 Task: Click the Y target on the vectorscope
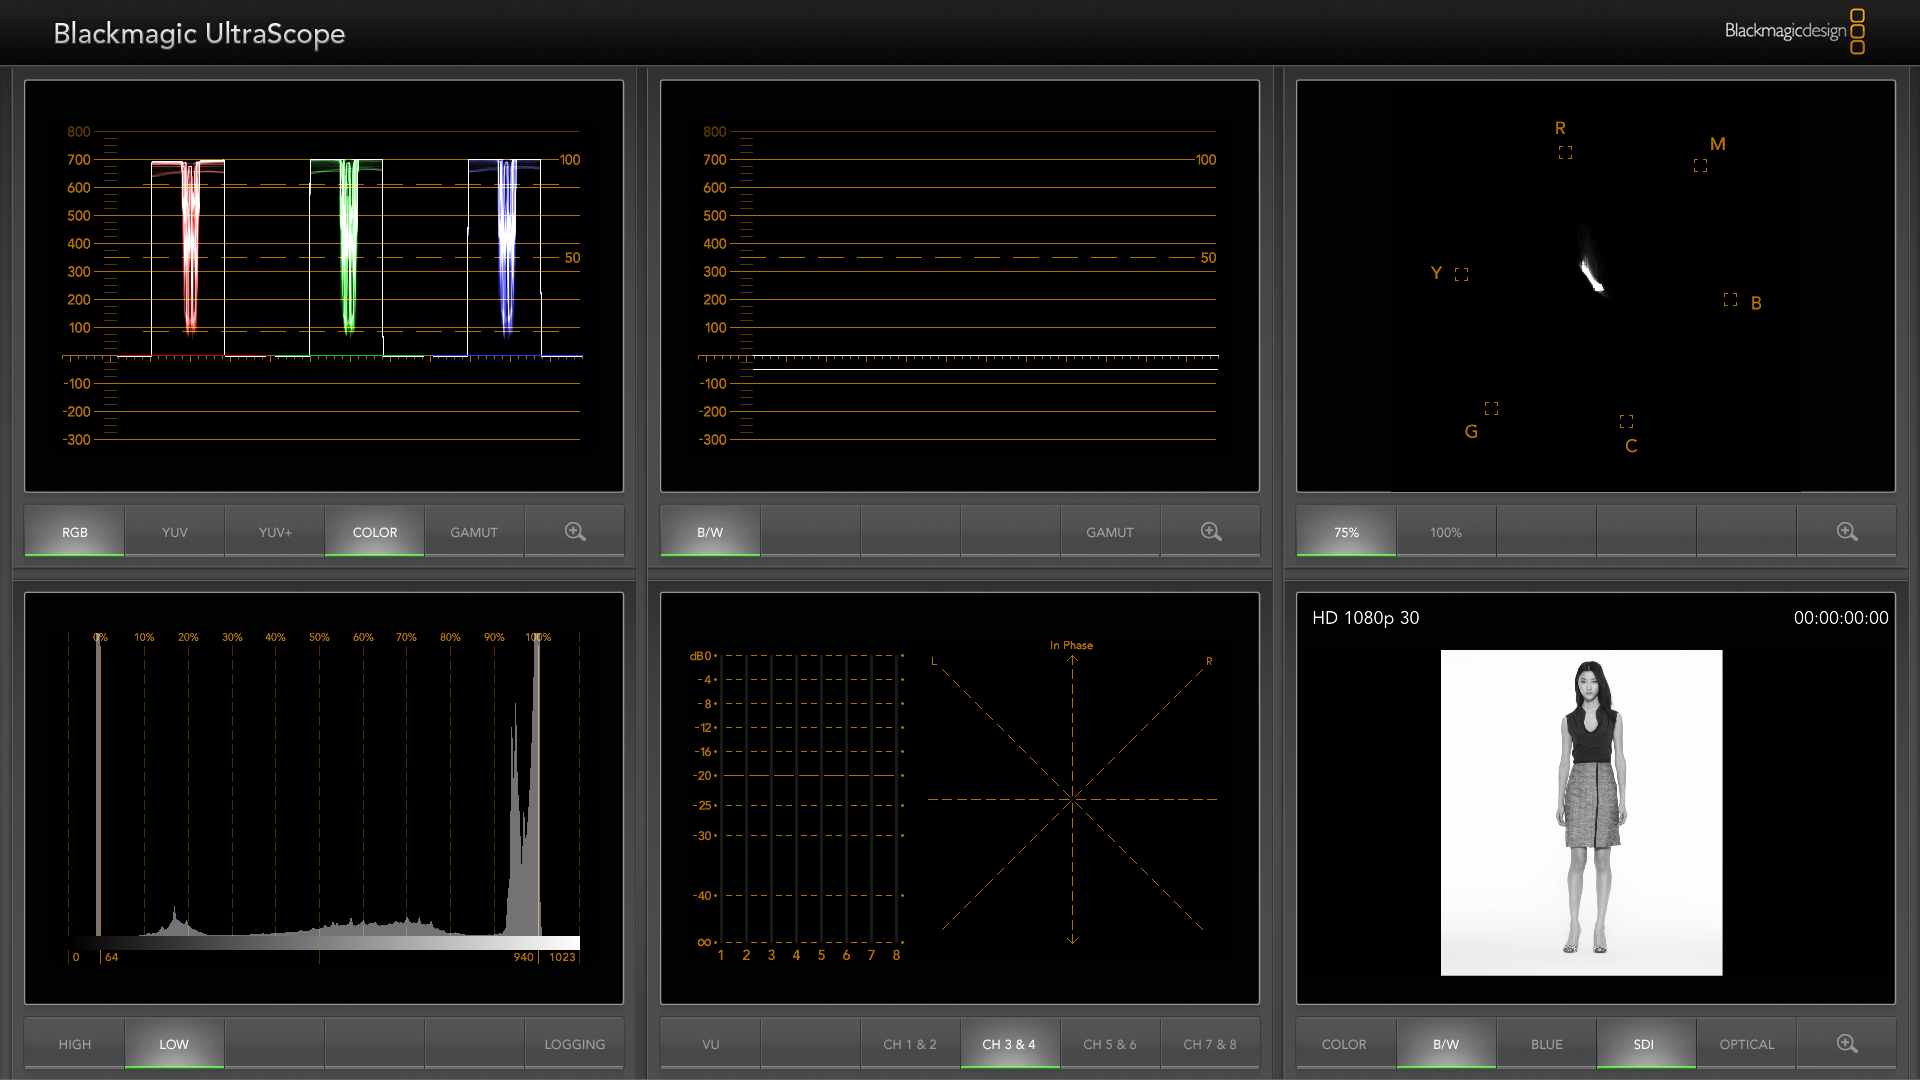[1461, 274]
